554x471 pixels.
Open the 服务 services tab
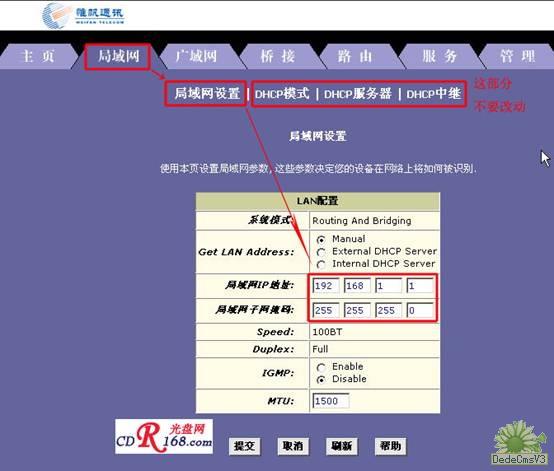click(x=439, y=56)
